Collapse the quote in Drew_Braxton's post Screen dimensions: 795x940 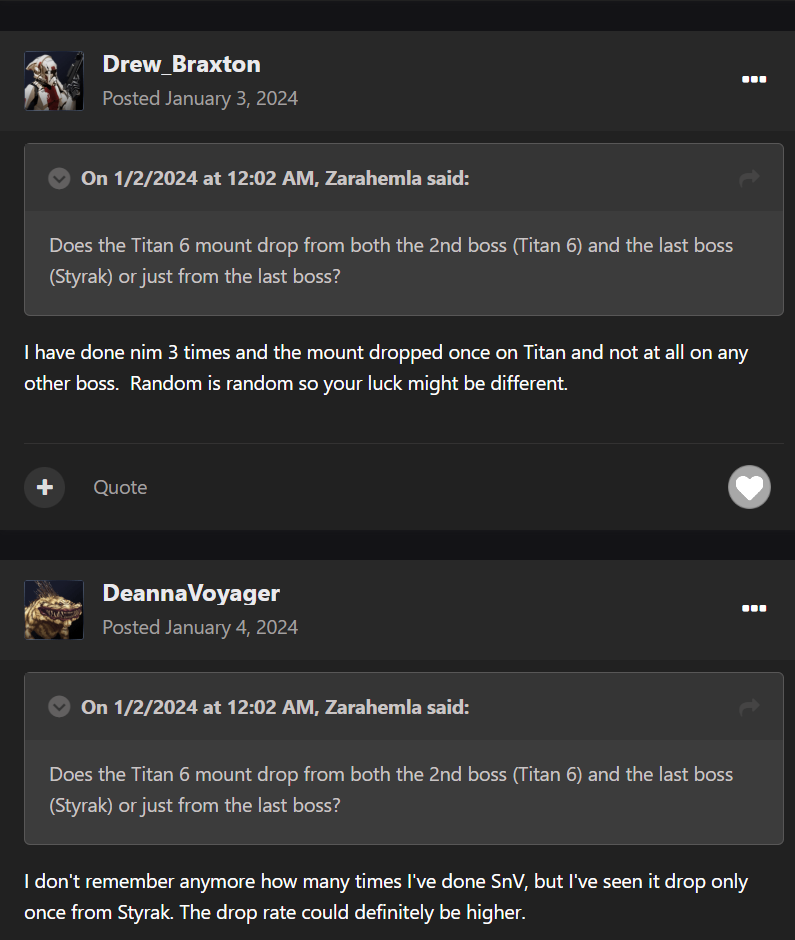point(60,179)
